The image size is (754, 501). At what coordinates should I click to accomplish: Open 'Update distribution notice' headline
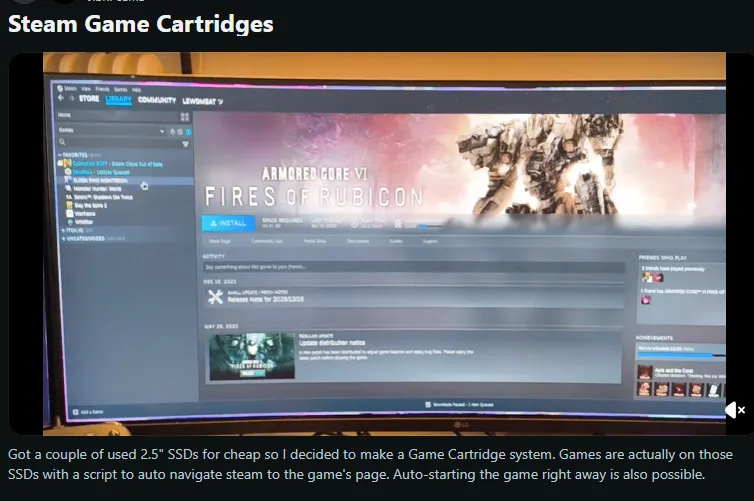[x=332, y=343]
